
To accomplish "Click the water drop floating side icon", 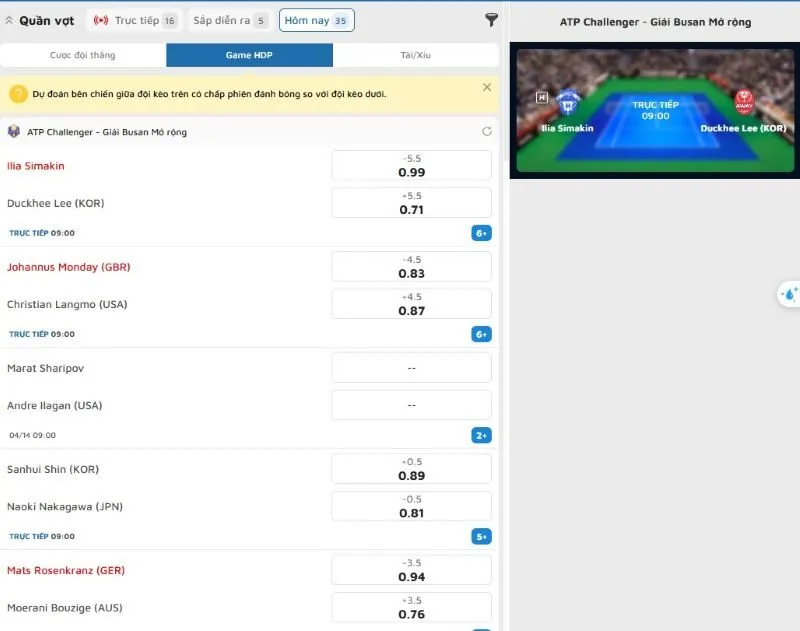I will pos(789,294).
